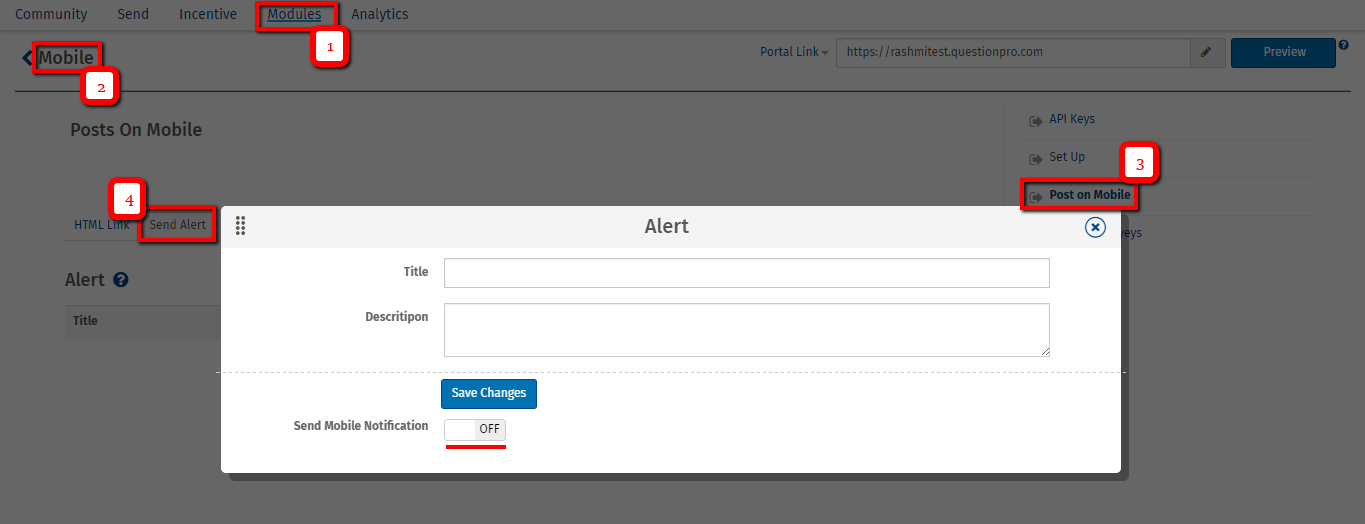Click the help icon beside Preview button
Screen dimensions: 1365x524
(x=1343, y=44)
